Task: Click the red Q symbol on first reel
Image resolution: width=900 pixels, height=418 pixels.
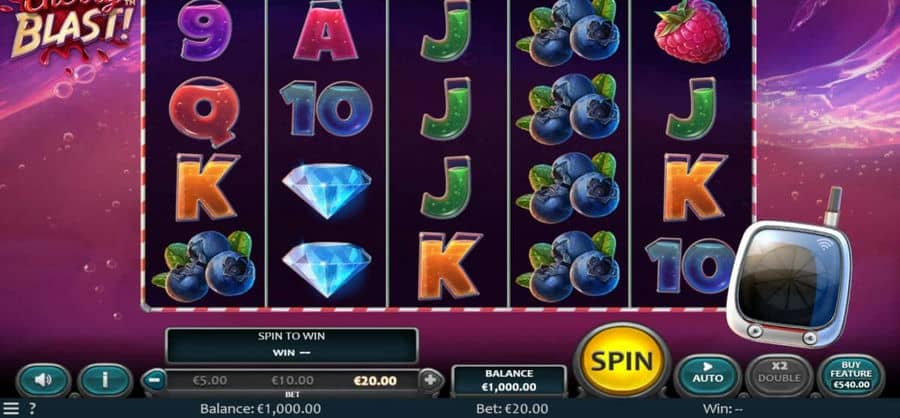Action: tap(204, 111)
